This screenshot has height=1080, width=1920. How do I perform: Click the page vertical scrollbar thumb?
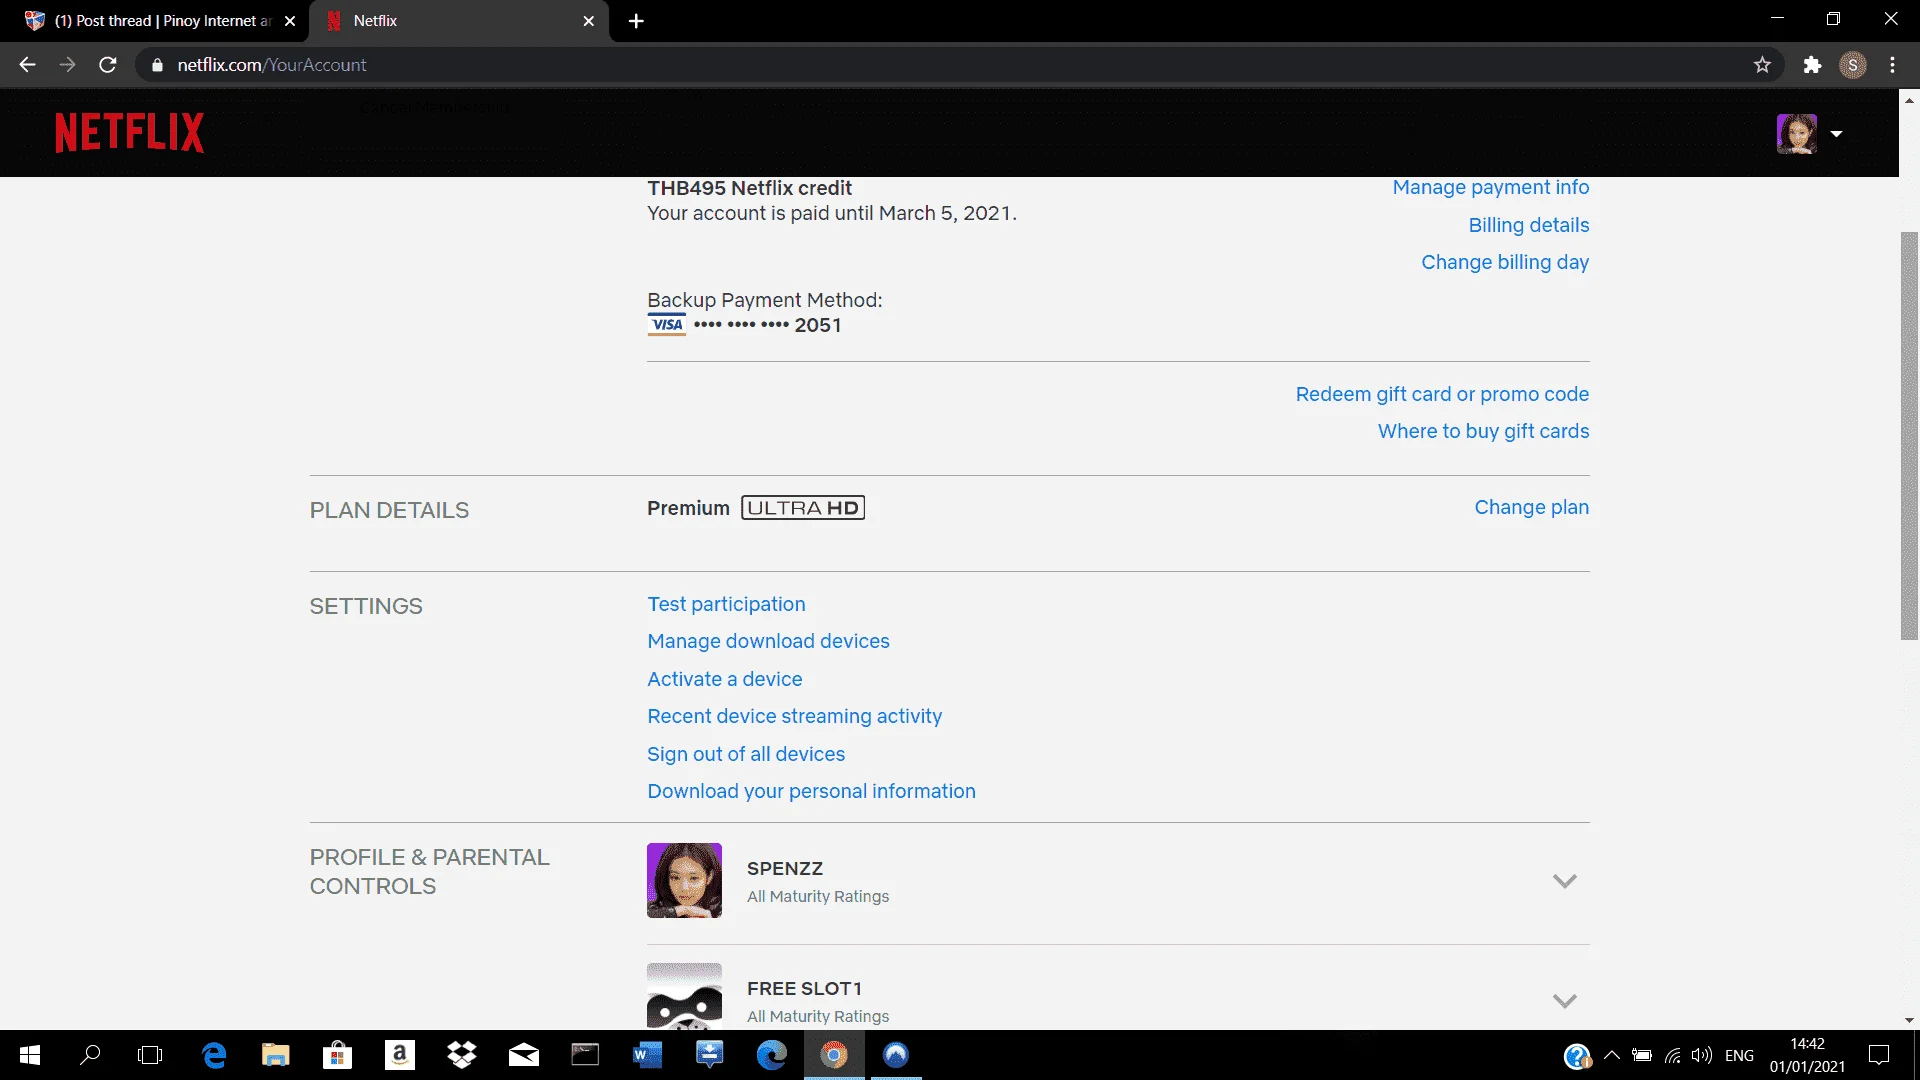click(1909, 435)
